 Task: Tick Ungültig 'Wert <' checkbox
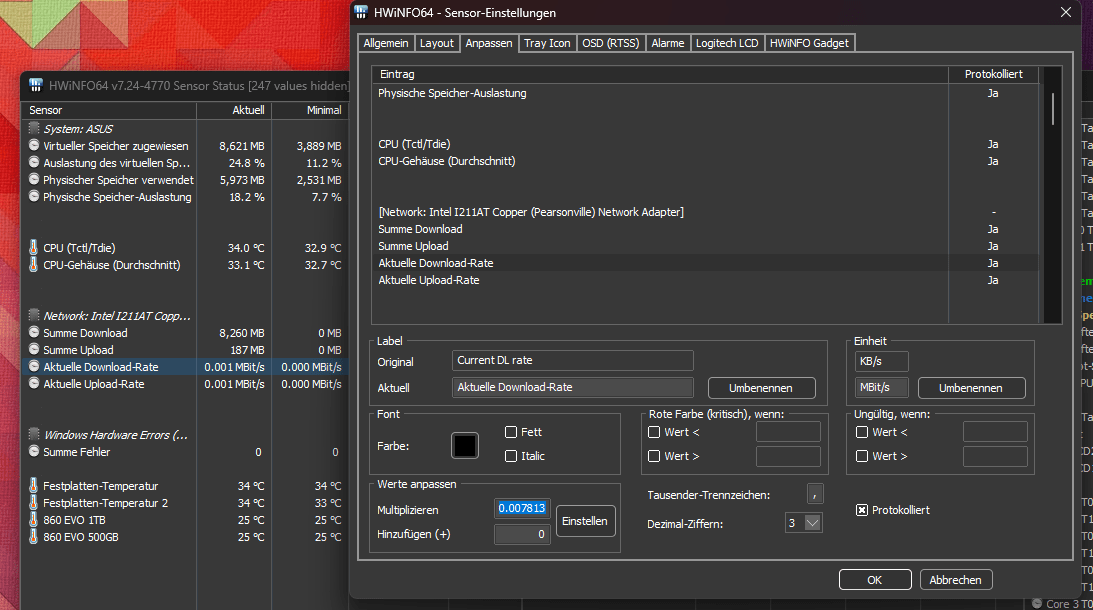pyautogui.click(x=862, y=432)
